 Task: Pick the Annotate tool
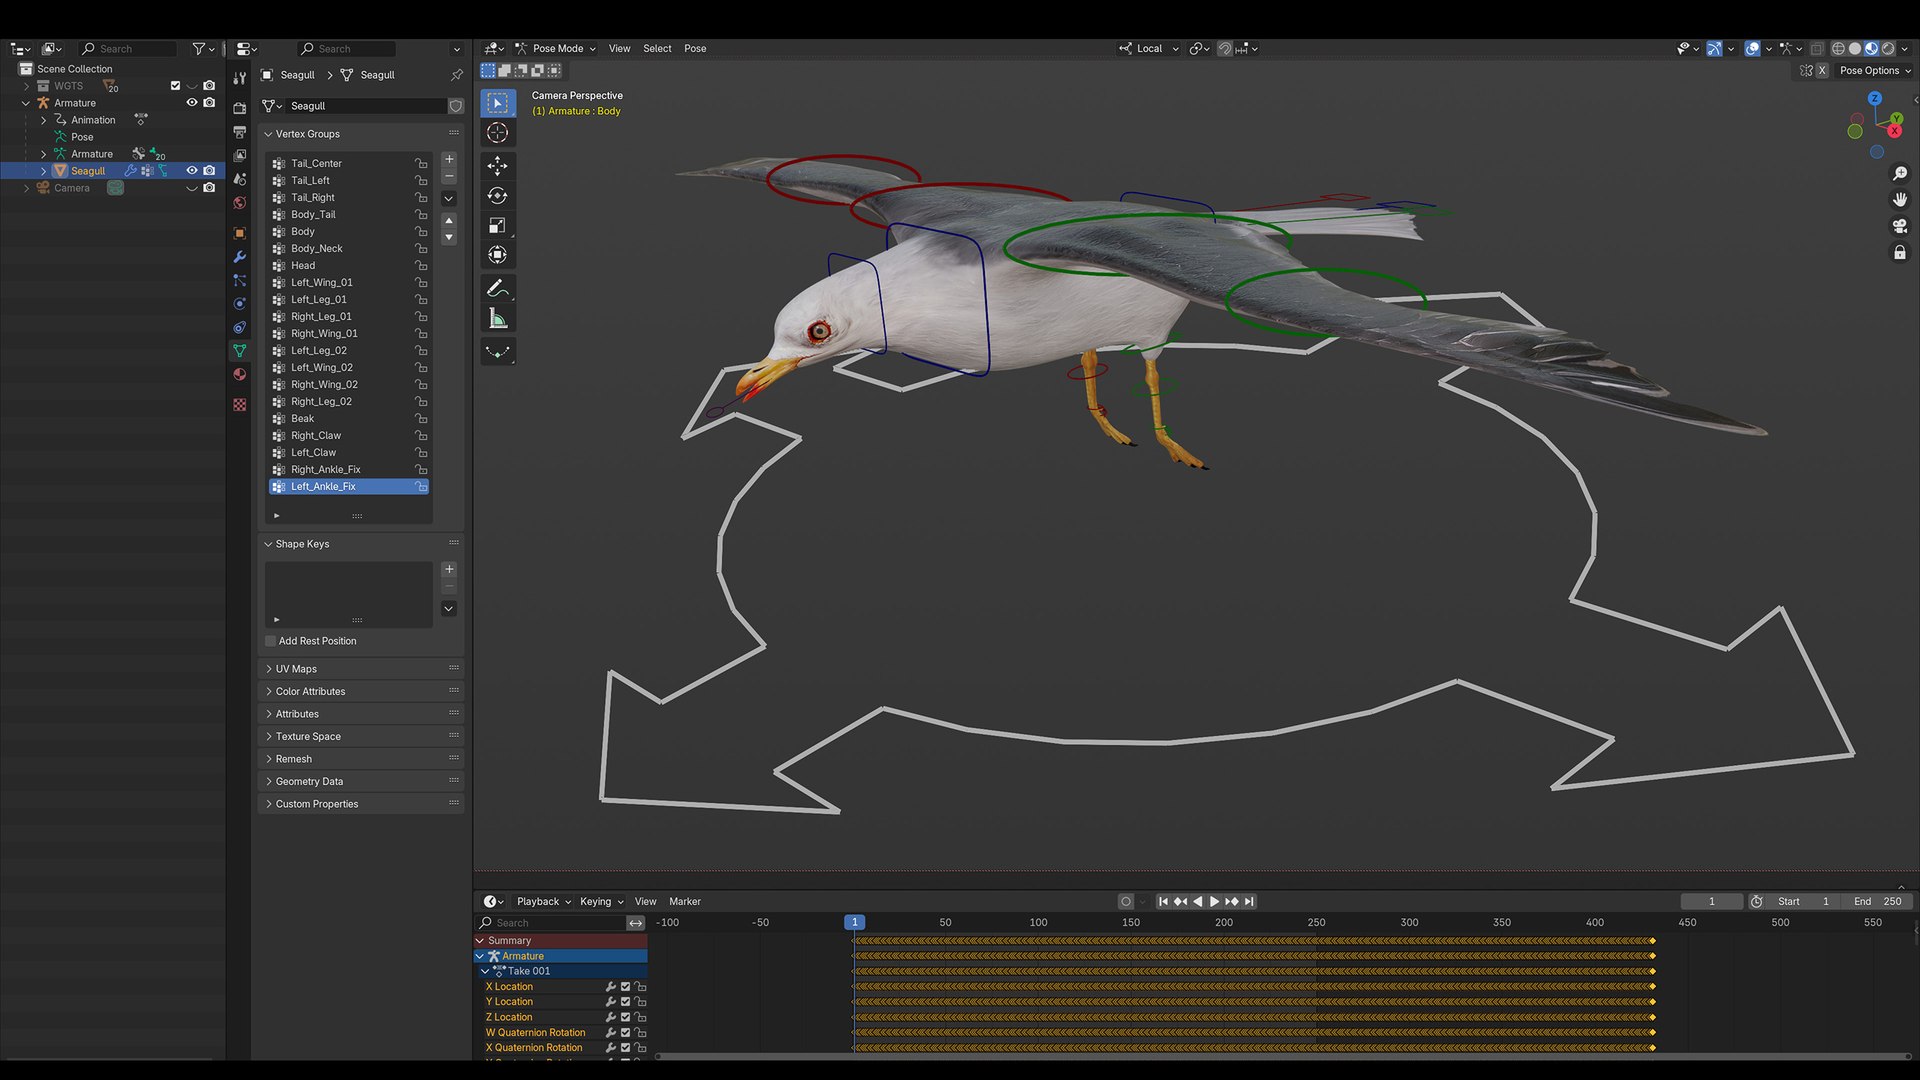[x=497, y=289]
